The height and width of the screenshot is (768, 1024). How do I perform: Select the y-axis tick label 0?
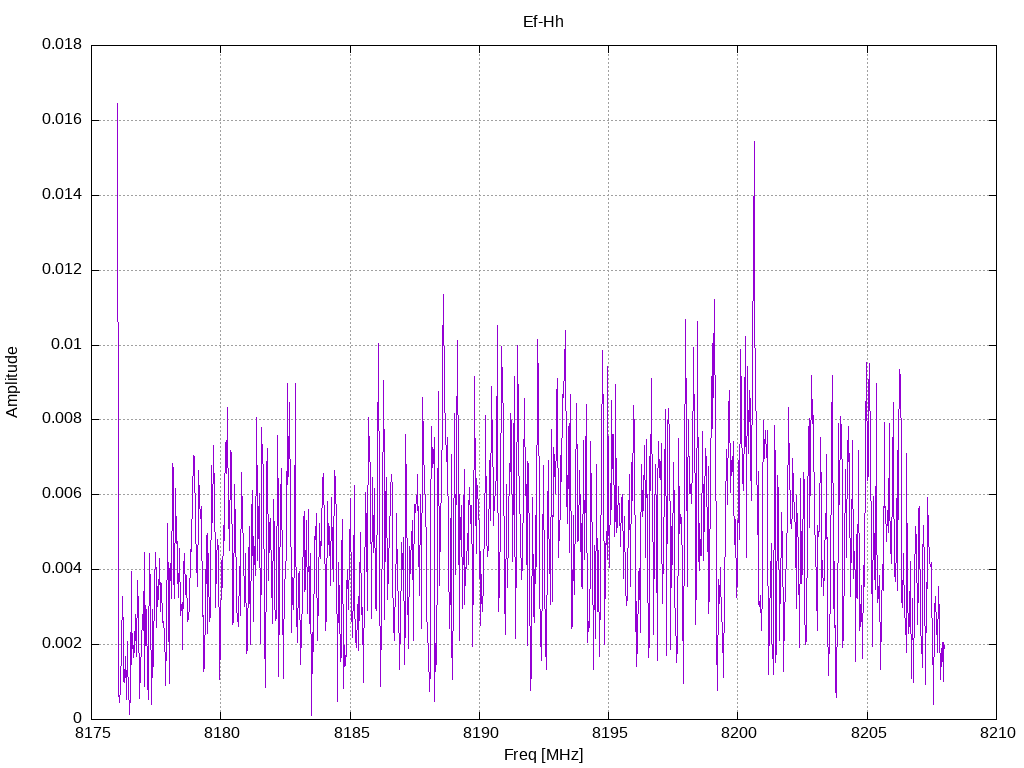click(x=78, y=718)
